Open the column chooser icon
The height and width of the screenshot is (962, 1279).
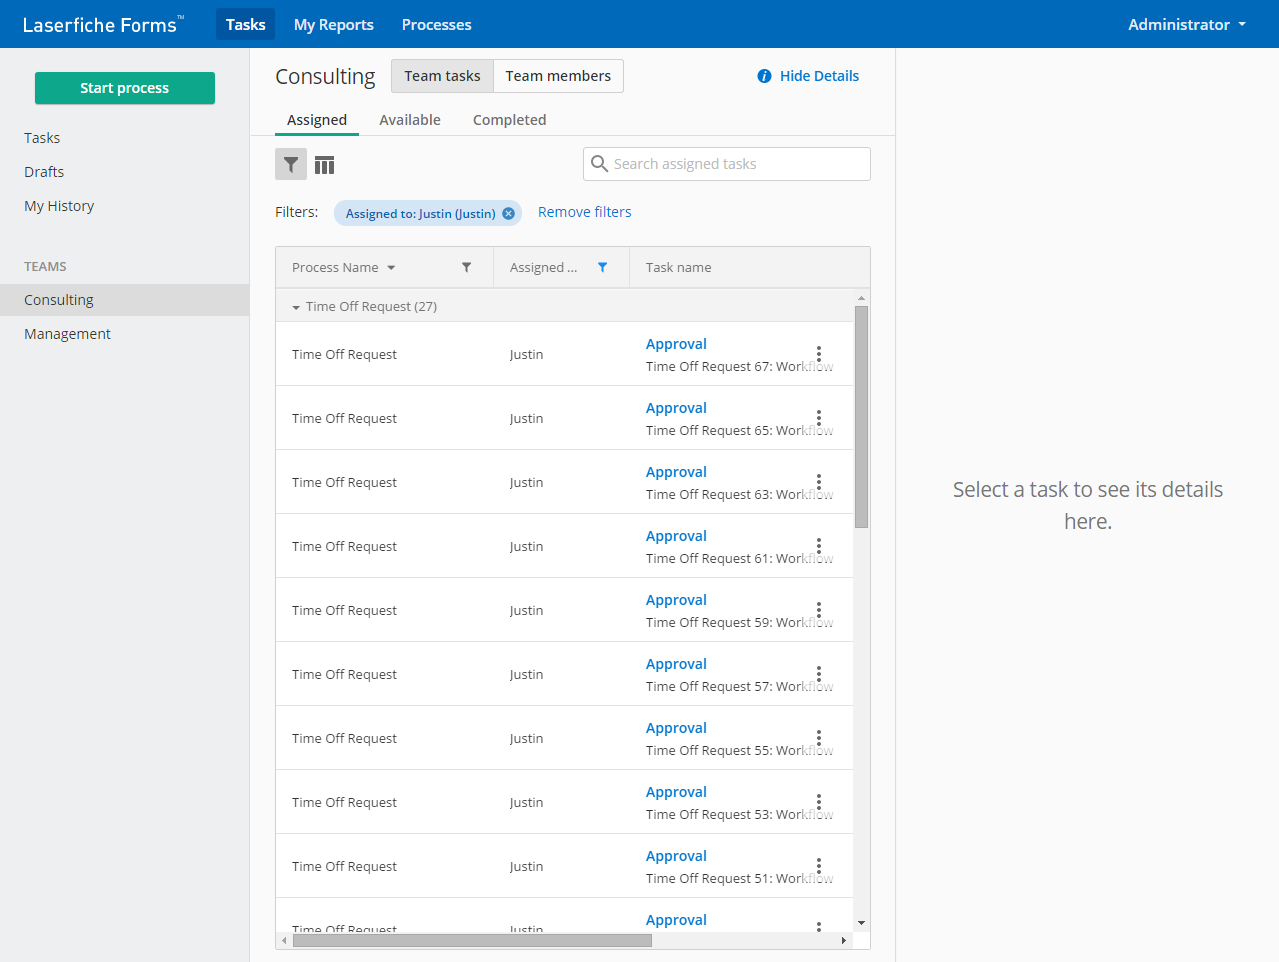point(324,165)
